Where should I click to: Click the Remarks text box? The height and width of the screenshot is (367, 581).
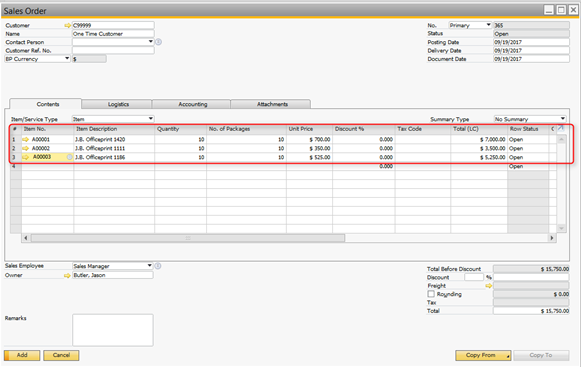coord(113,330)
